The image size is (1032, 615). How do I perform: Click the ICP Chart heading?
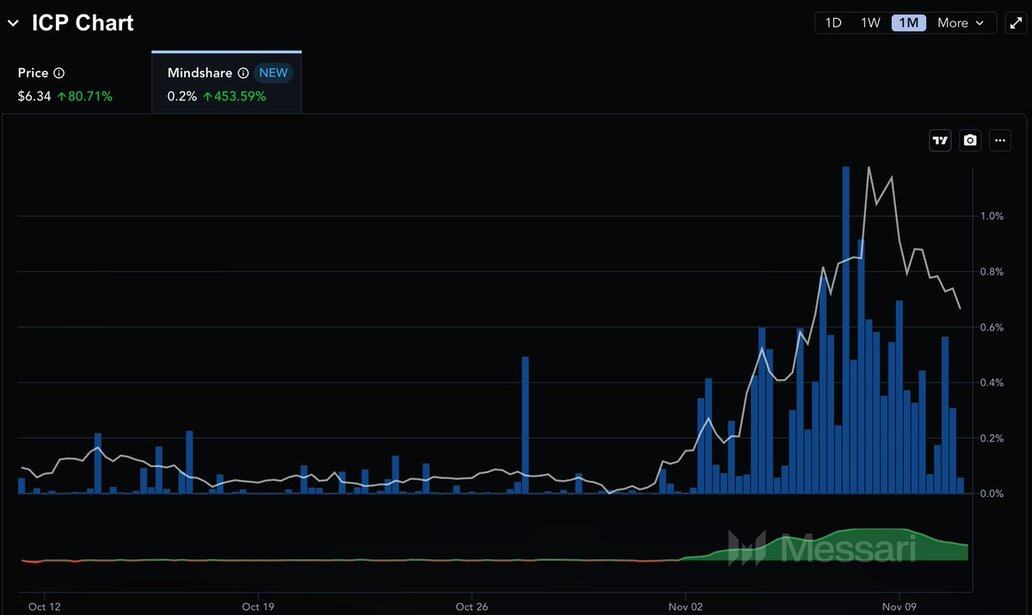pos(82,23)
